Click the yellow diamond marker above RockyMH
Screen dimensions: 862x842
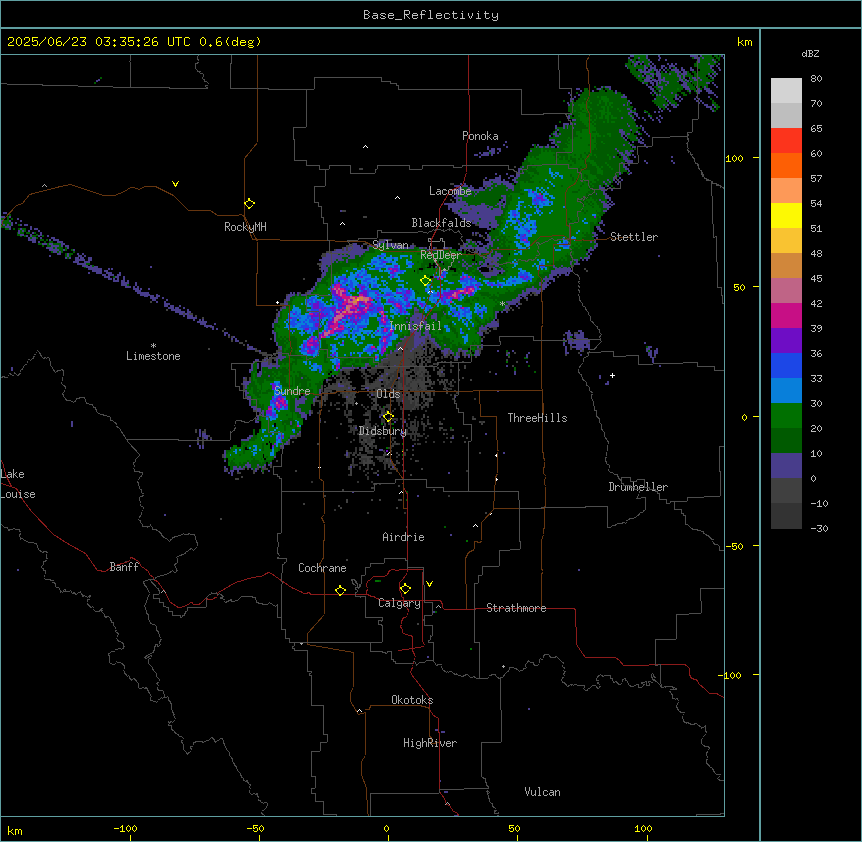pos(250,204)
